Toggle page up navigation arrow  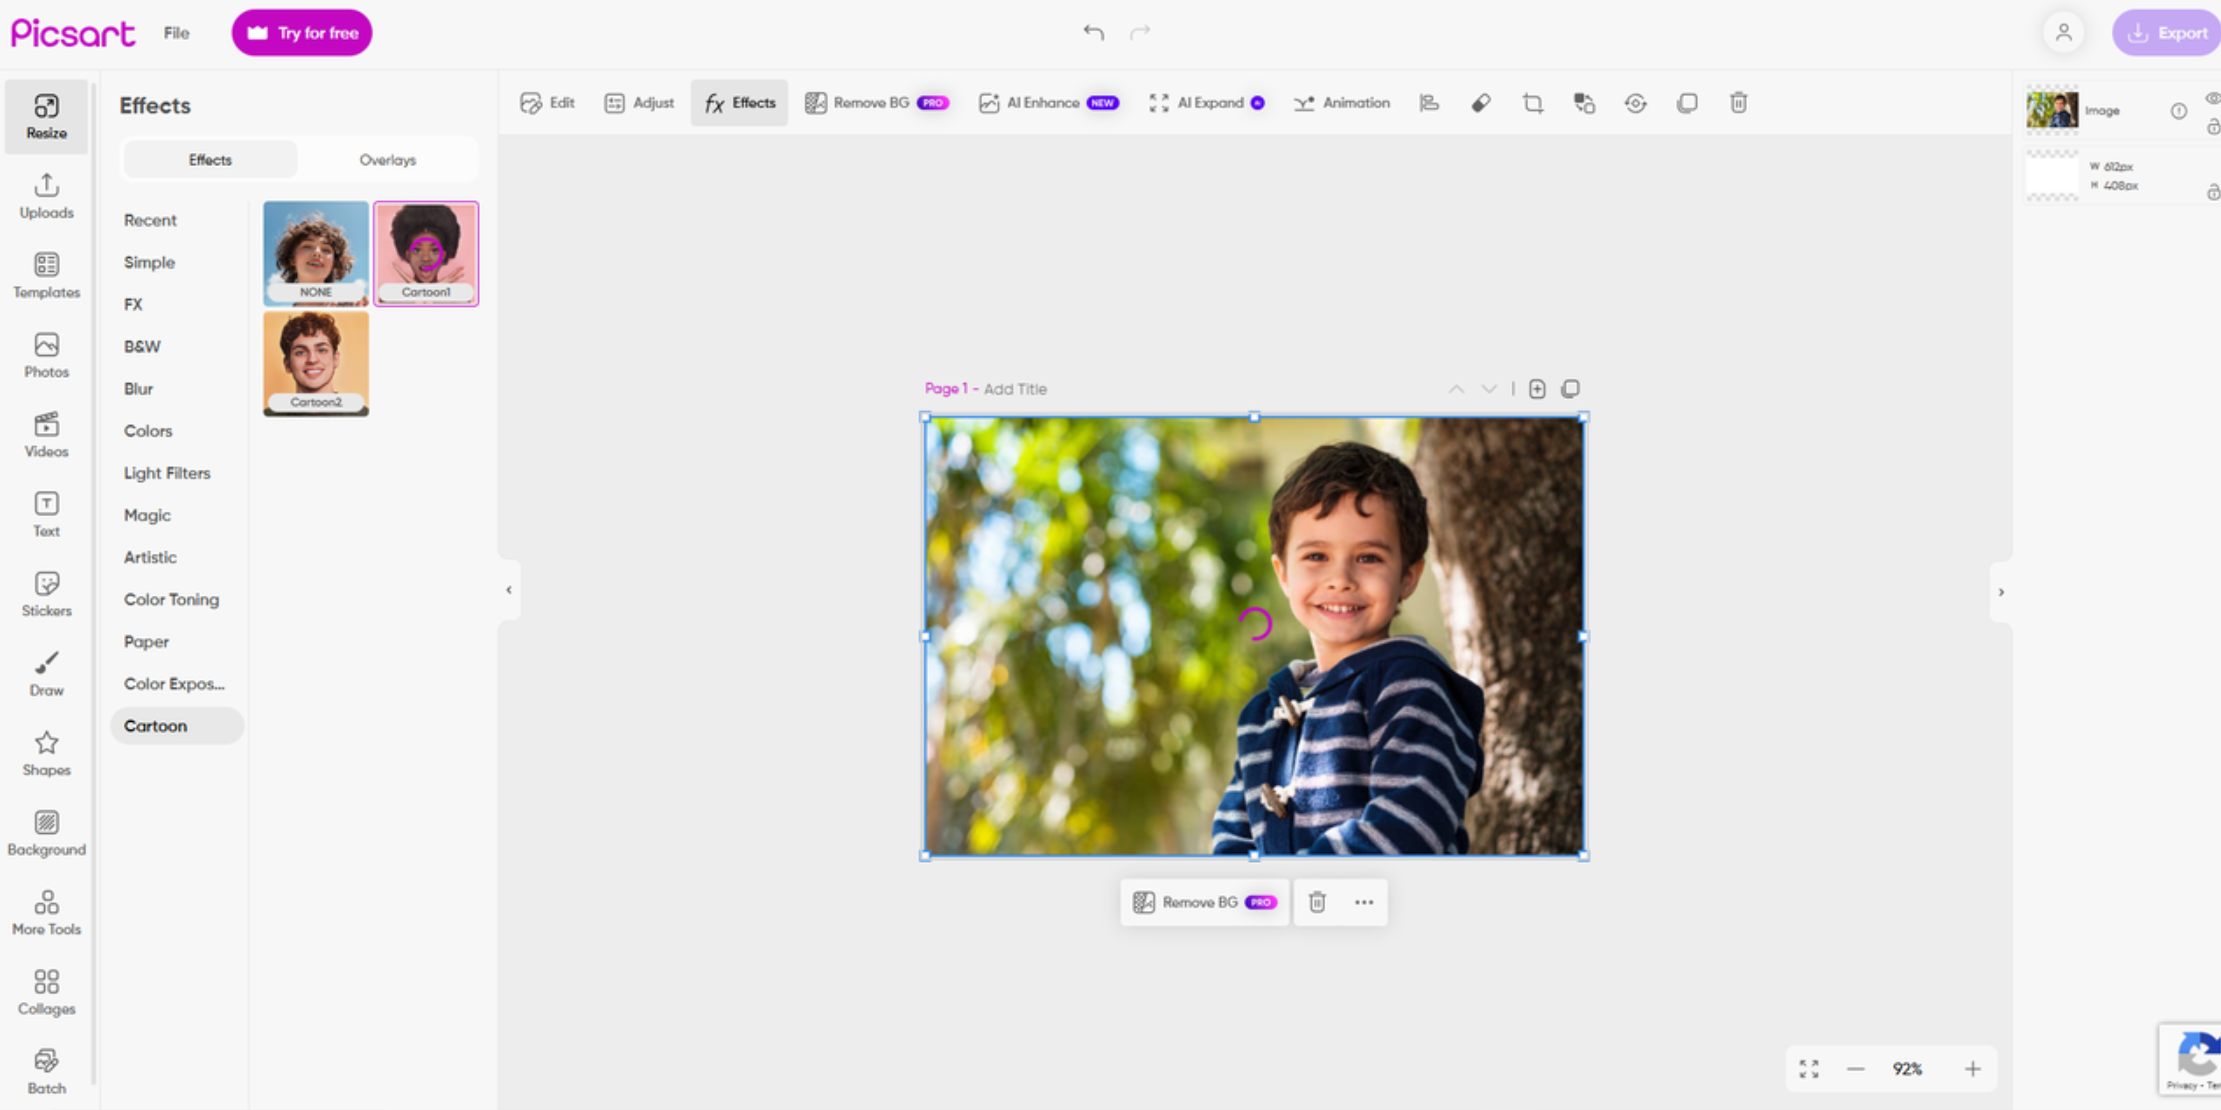point(1456,388)
